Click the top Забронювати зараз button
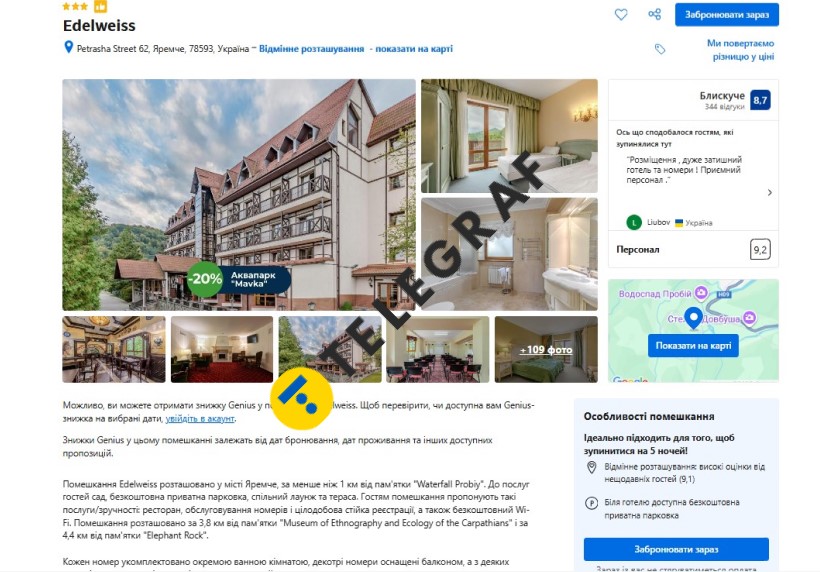 726,15
